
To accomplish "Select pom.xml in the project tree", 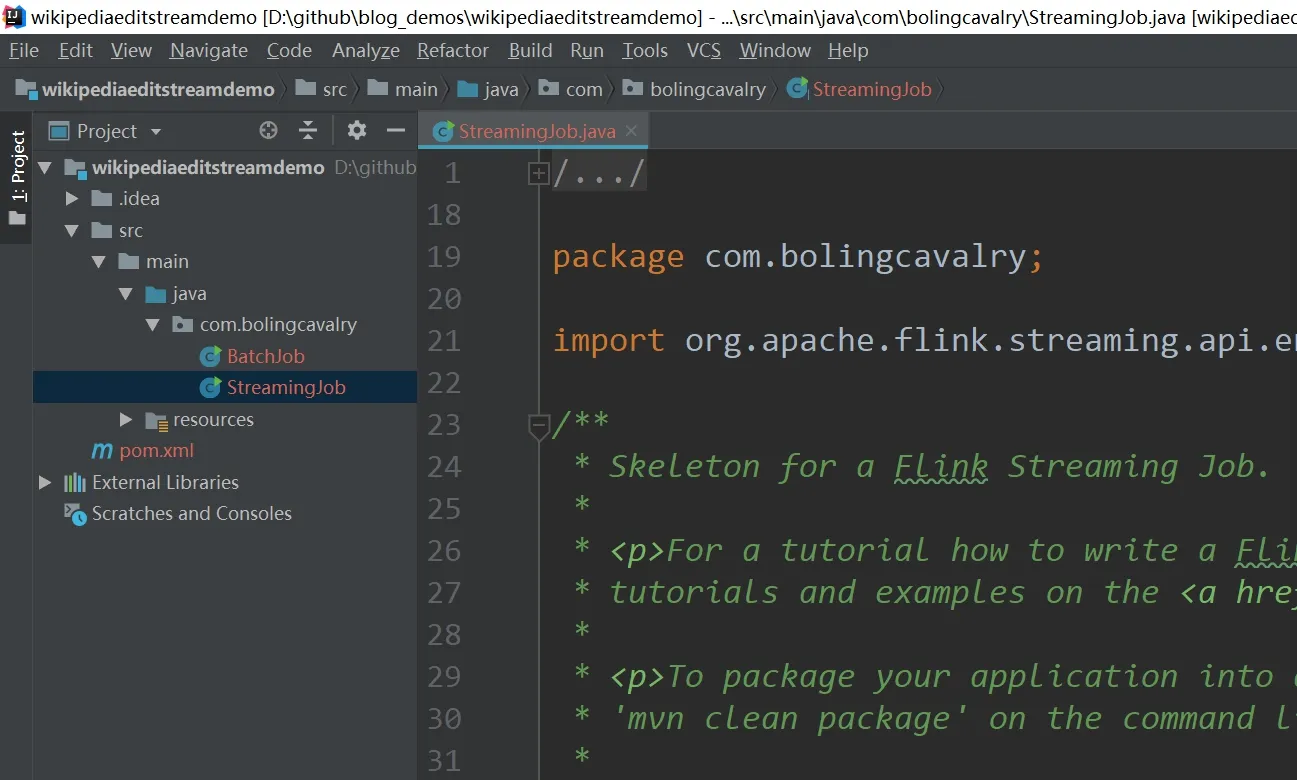I will [x=157, y=451].
